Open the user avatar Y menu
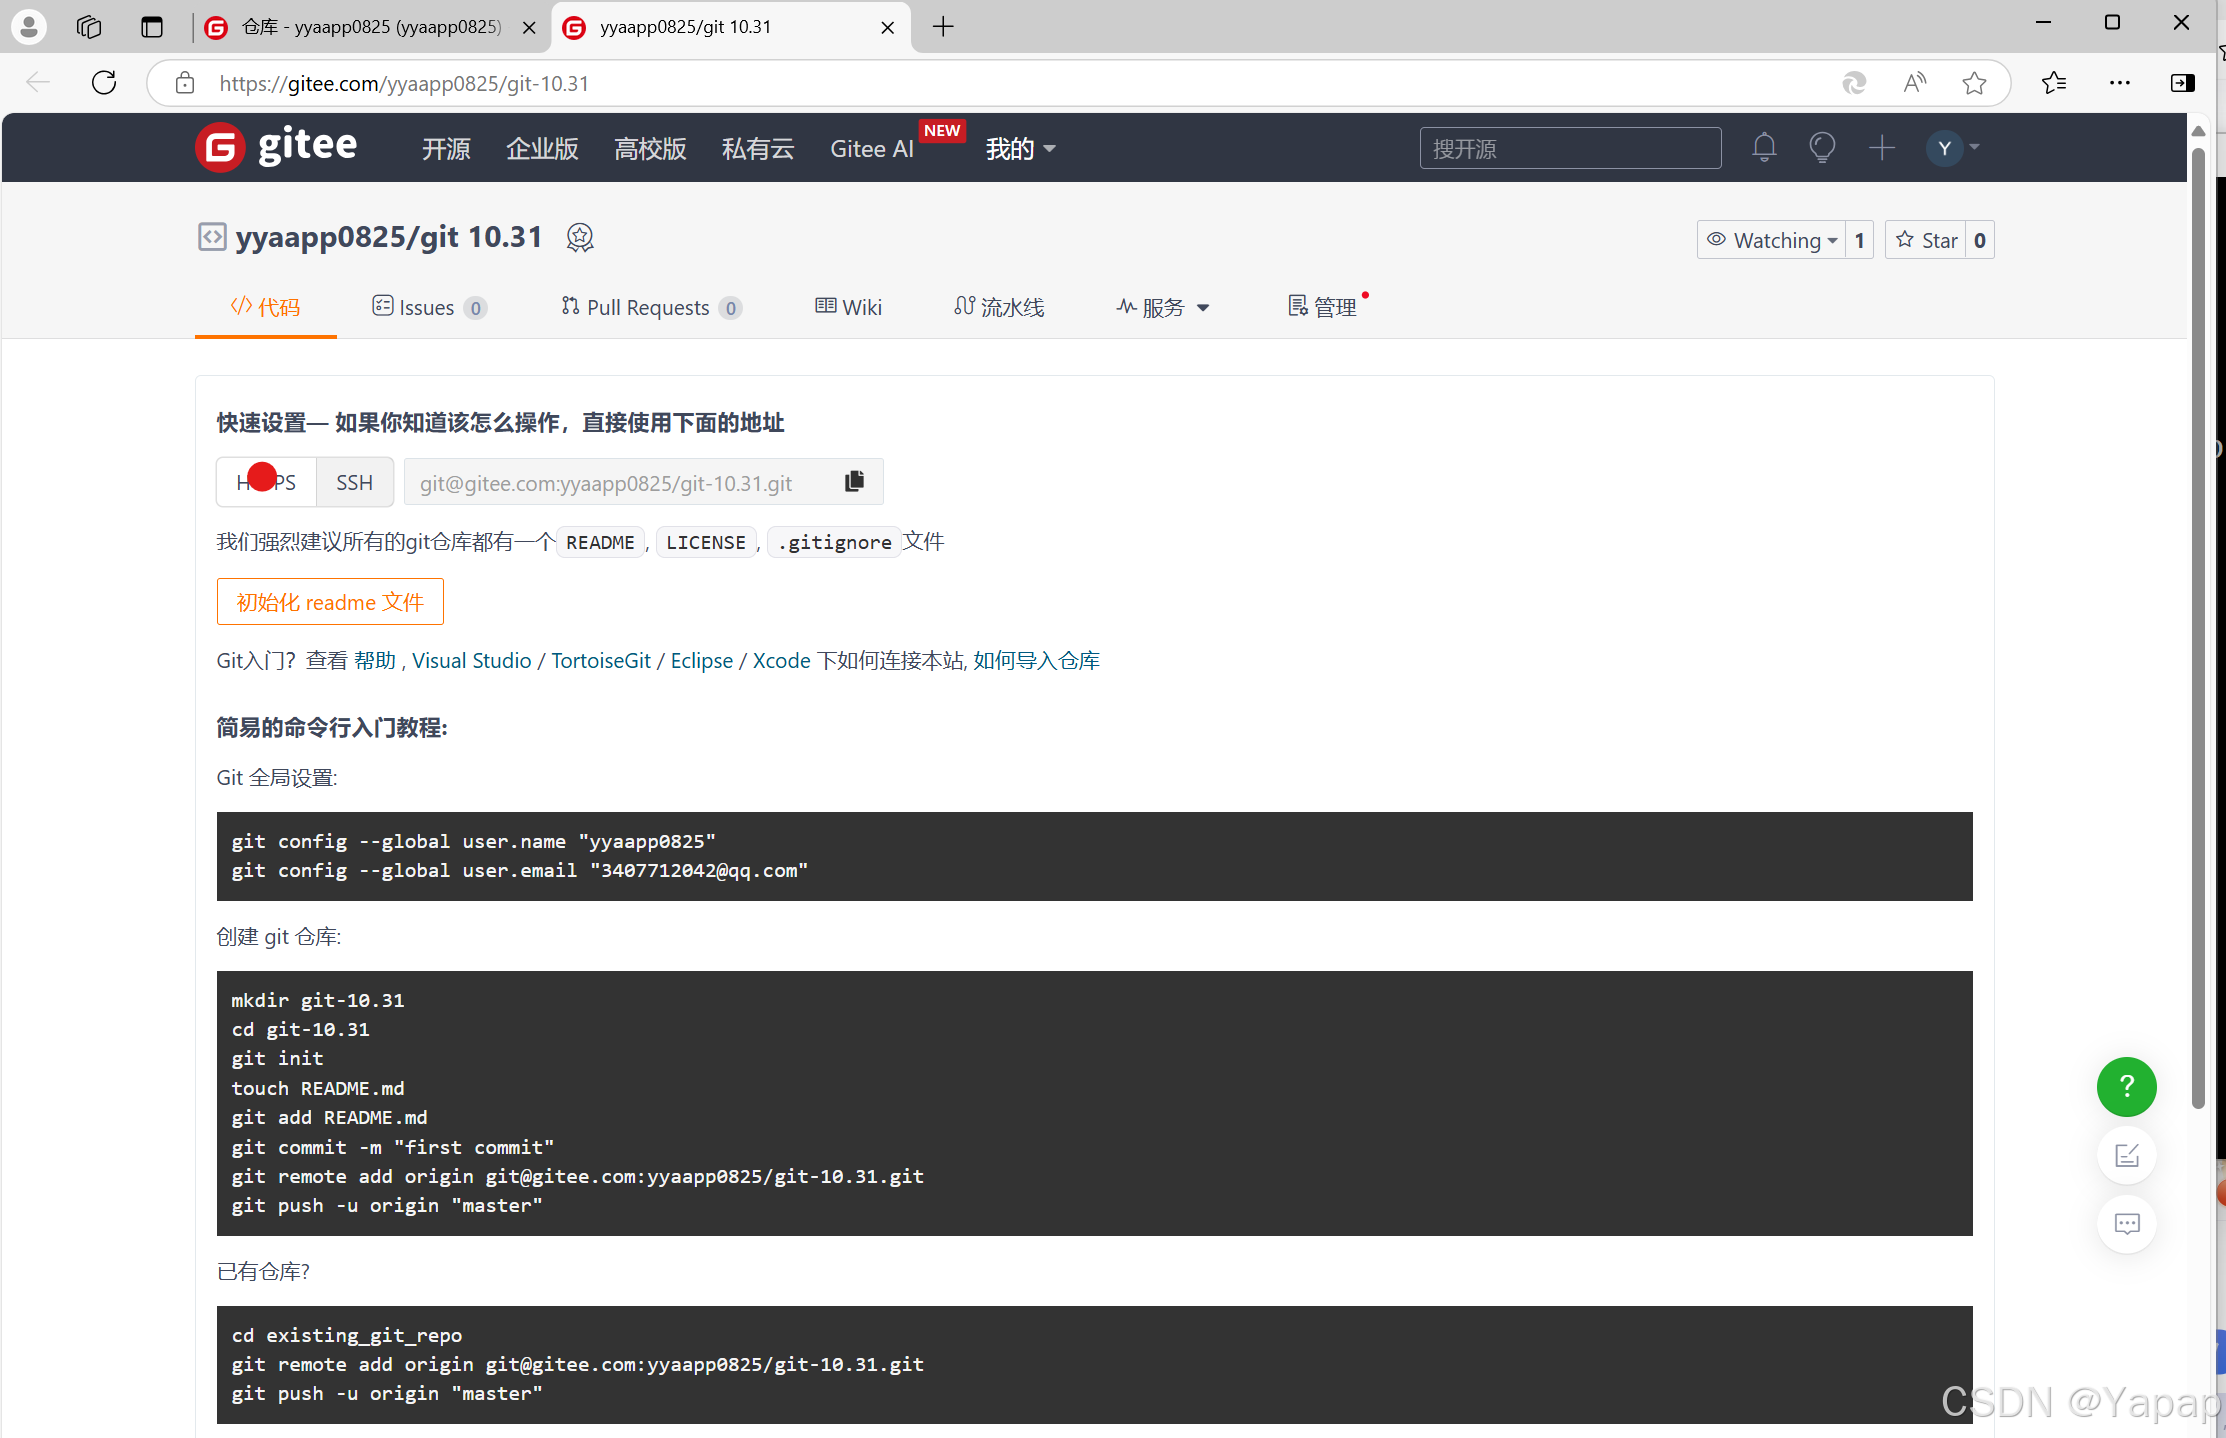 [1953, 148]
